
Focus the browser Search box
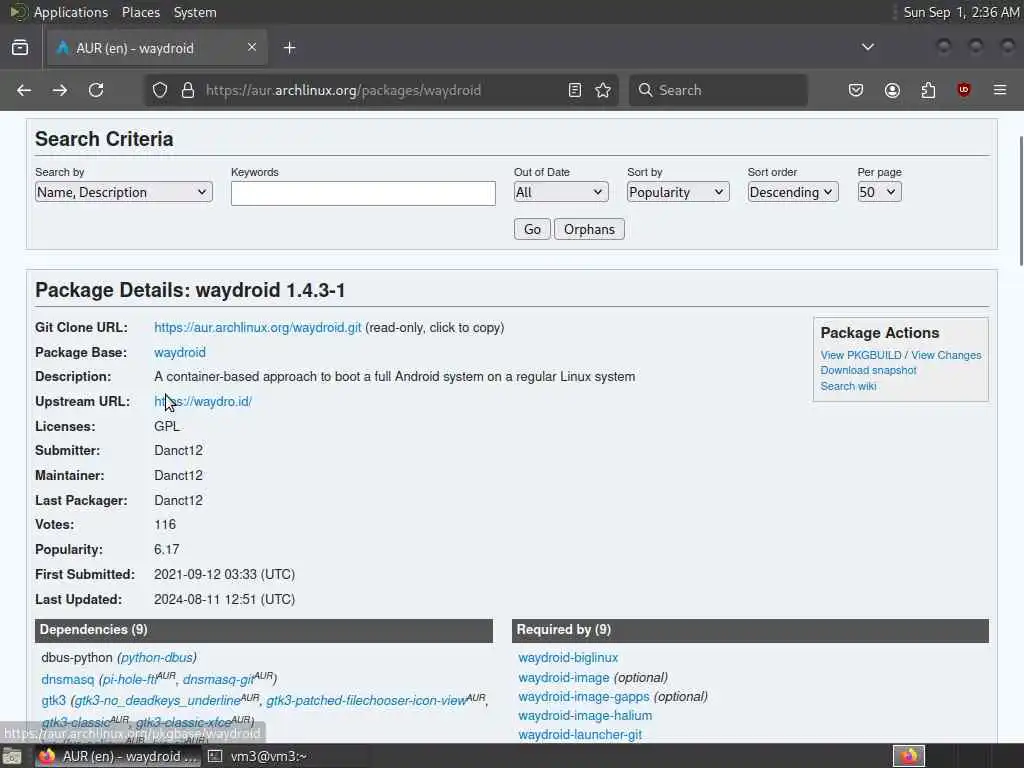pyautogui.click(x=718, y=90)
